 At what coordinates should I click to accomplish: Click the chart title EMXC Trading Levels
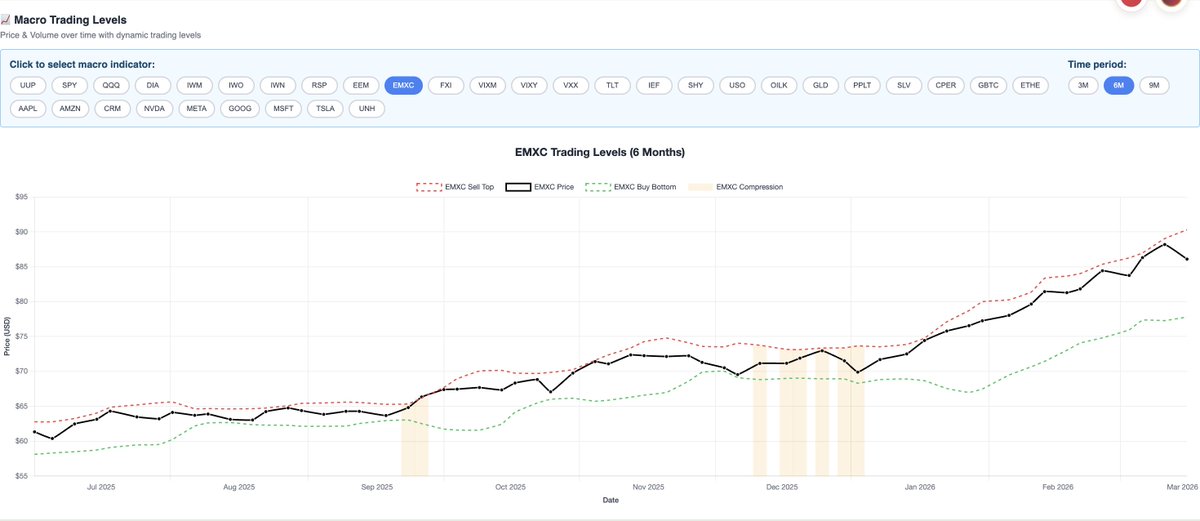coord(600,152)
